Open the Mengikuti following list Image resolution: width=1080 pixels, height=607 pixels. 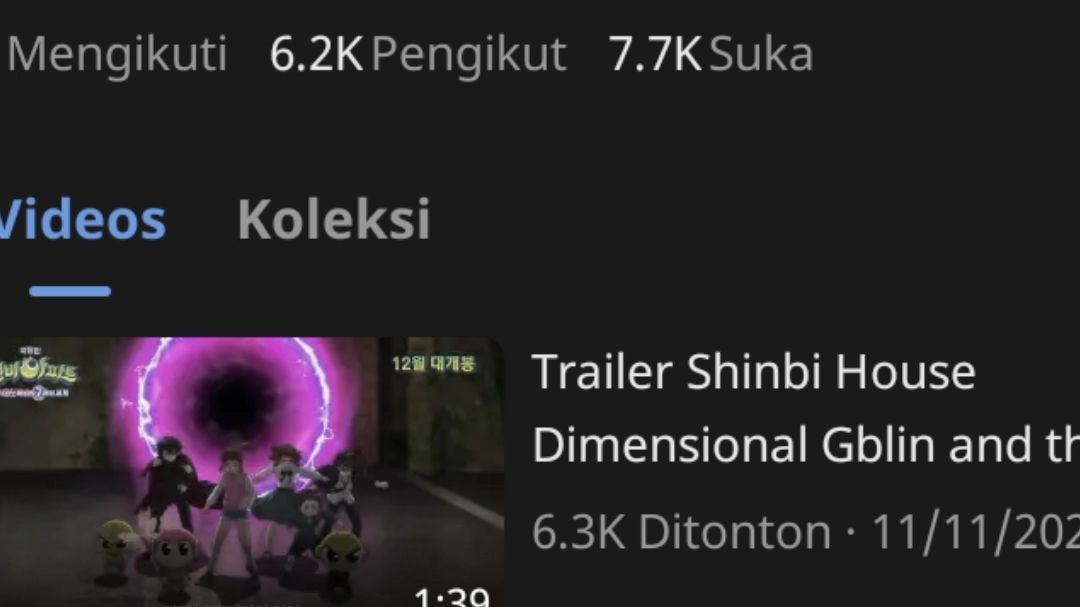pyautogui.click(x=117, y=55)
